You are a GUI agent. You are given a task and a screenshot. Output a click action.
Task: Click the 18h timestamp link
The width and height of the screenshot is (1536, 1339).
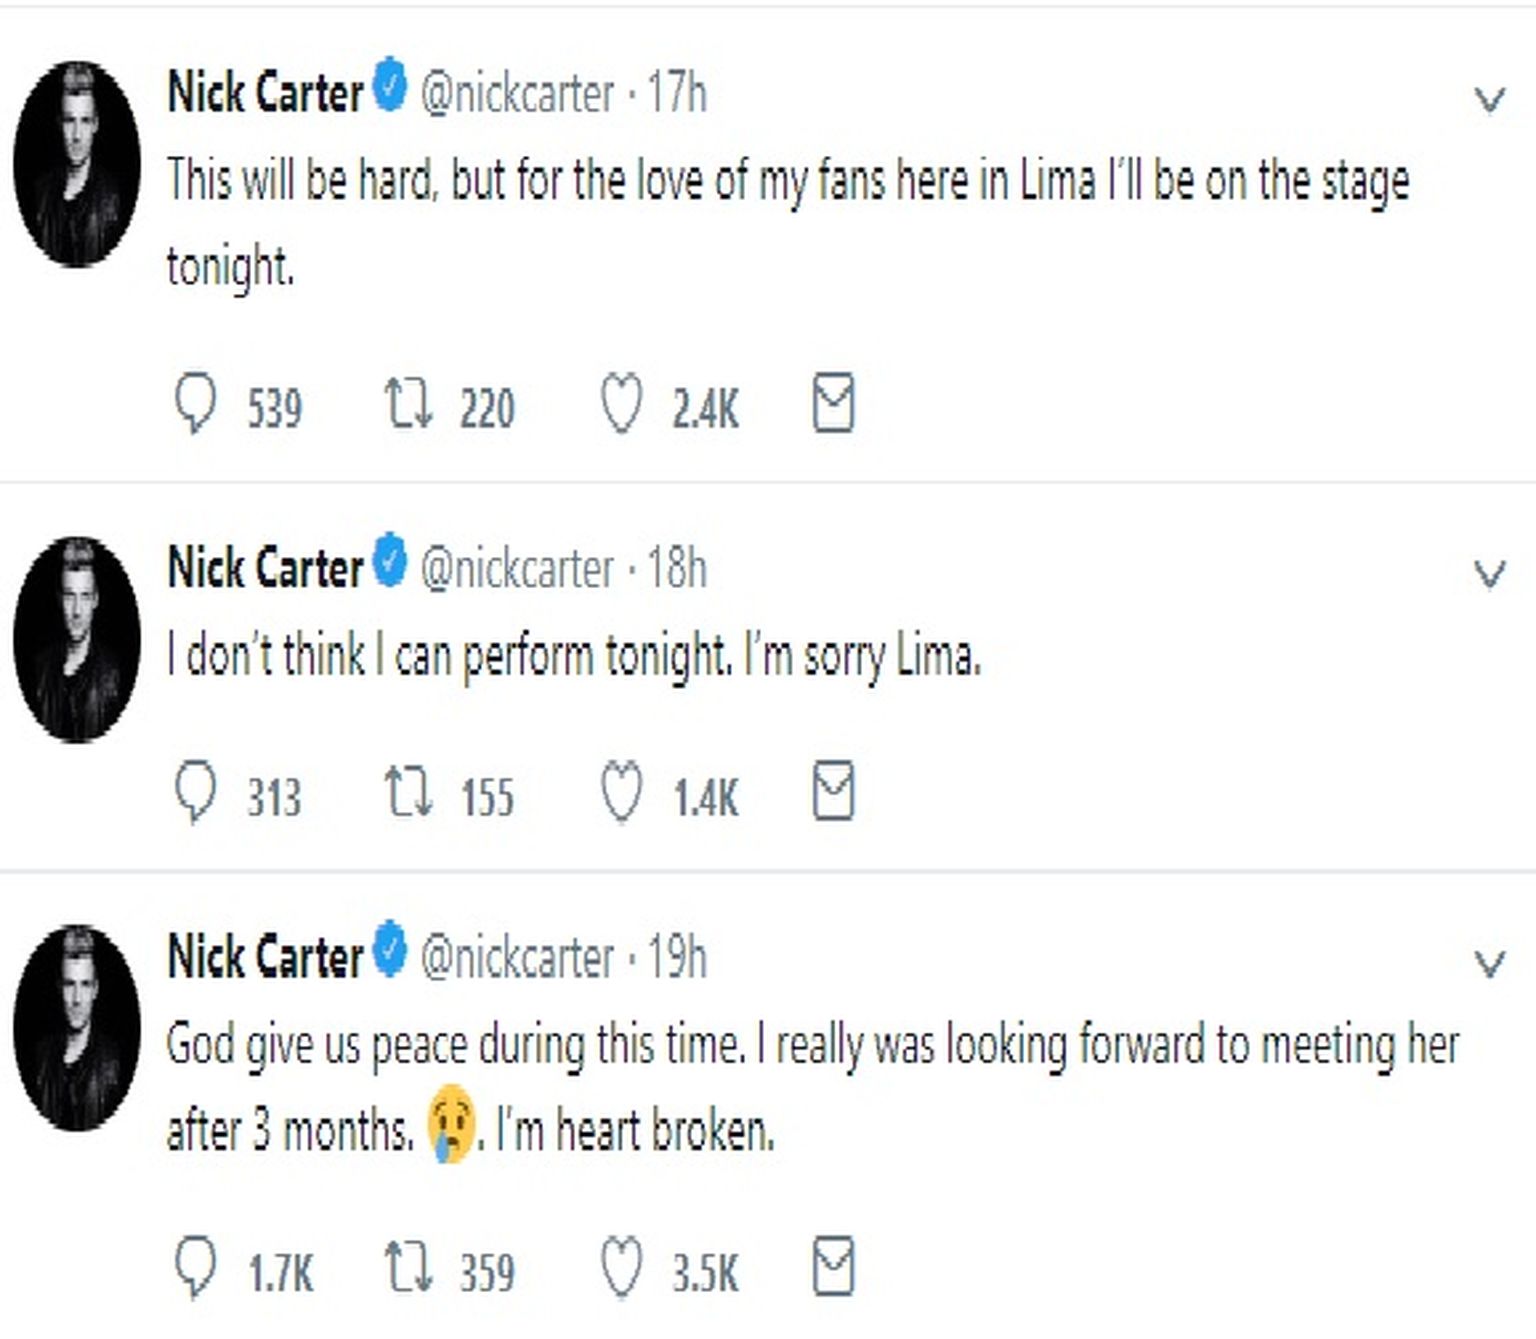pyautogui.click(x=677, y=569)
